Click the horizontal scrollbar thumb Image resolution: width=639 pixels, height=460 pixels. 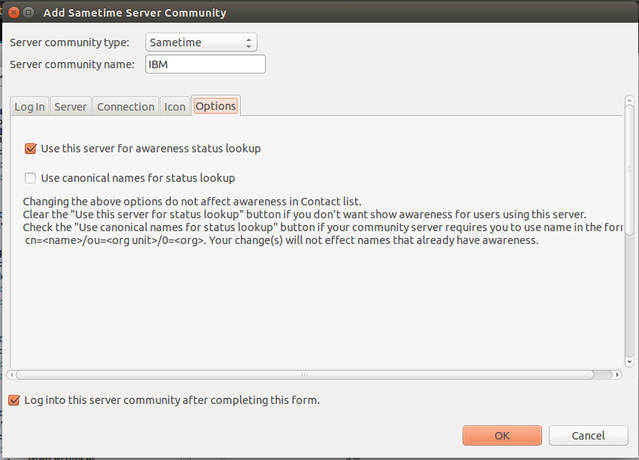pyautogui.click(x=305, y=374)
